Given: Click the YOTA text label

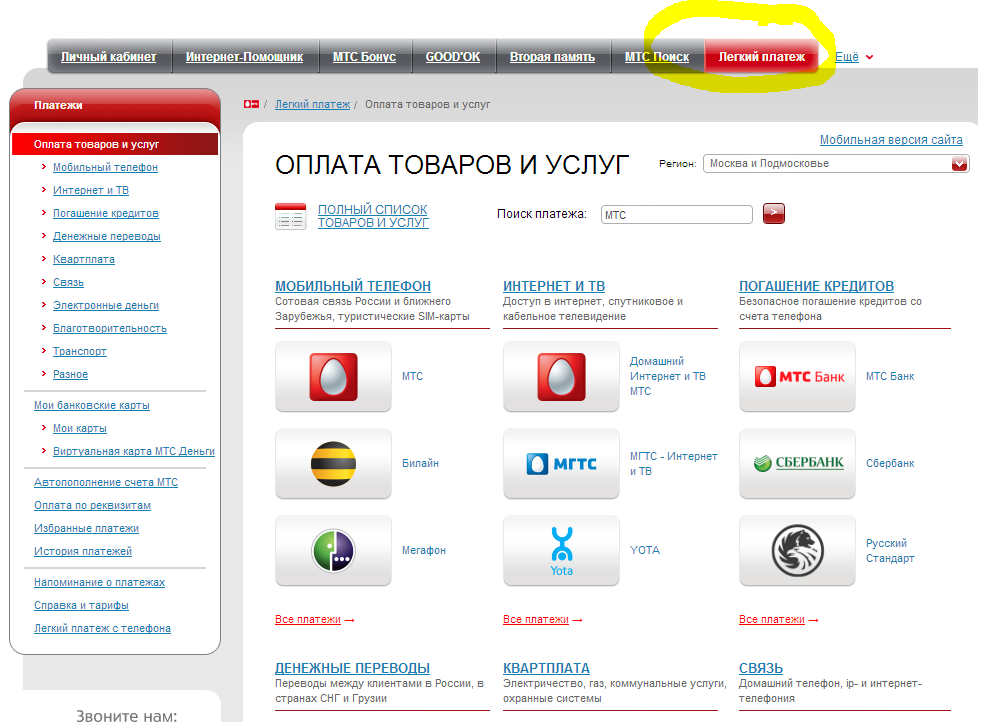Looking at the screenshot, I should (x=645, y=550).
